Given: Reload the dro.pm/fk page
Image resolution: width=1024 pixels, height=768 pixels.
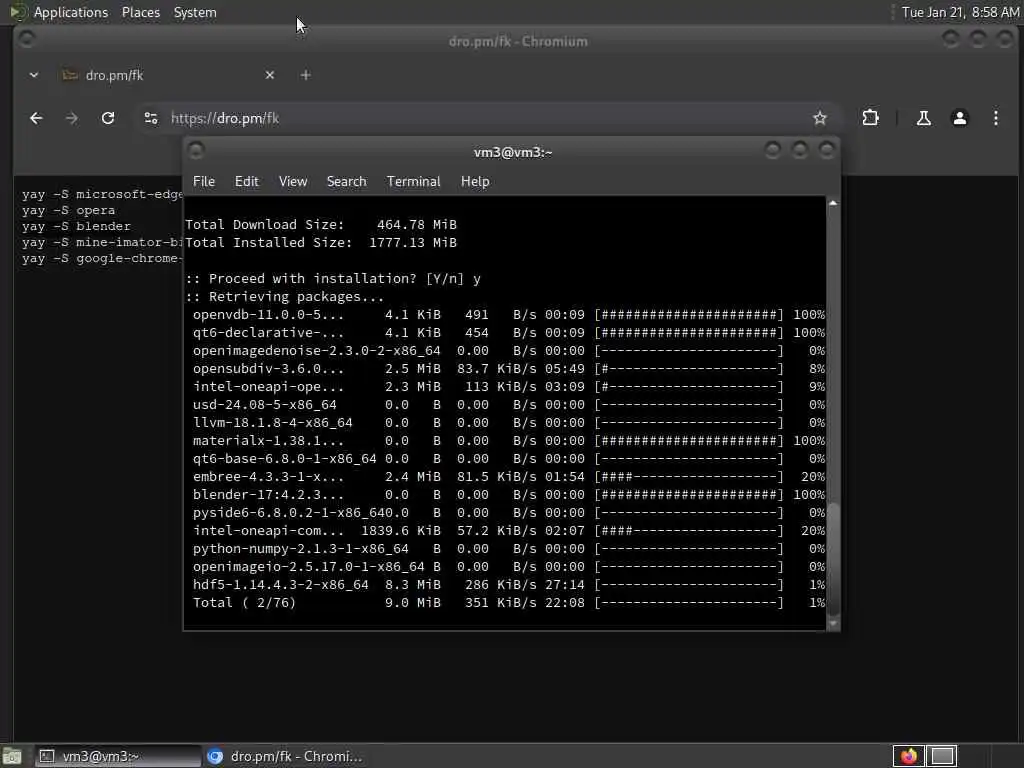Looking at the screenshot, I should [108, 118].
